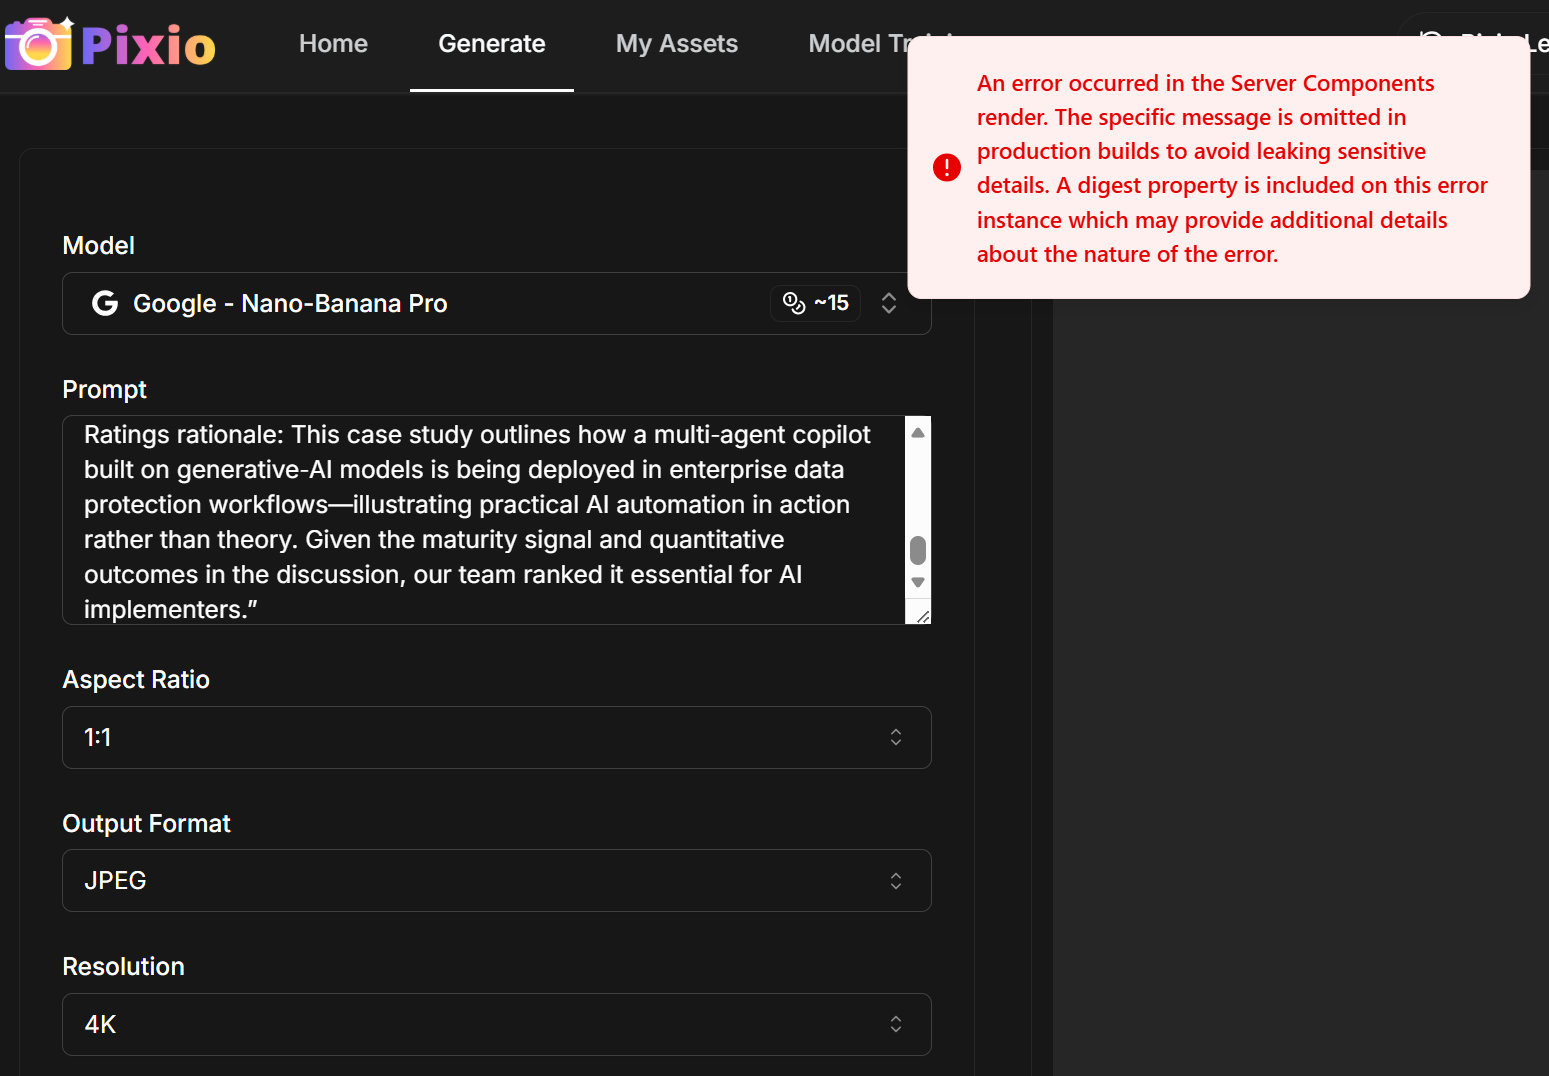Click the Prompt field label
1549x1076 pixels.
[x=104, y=389]
